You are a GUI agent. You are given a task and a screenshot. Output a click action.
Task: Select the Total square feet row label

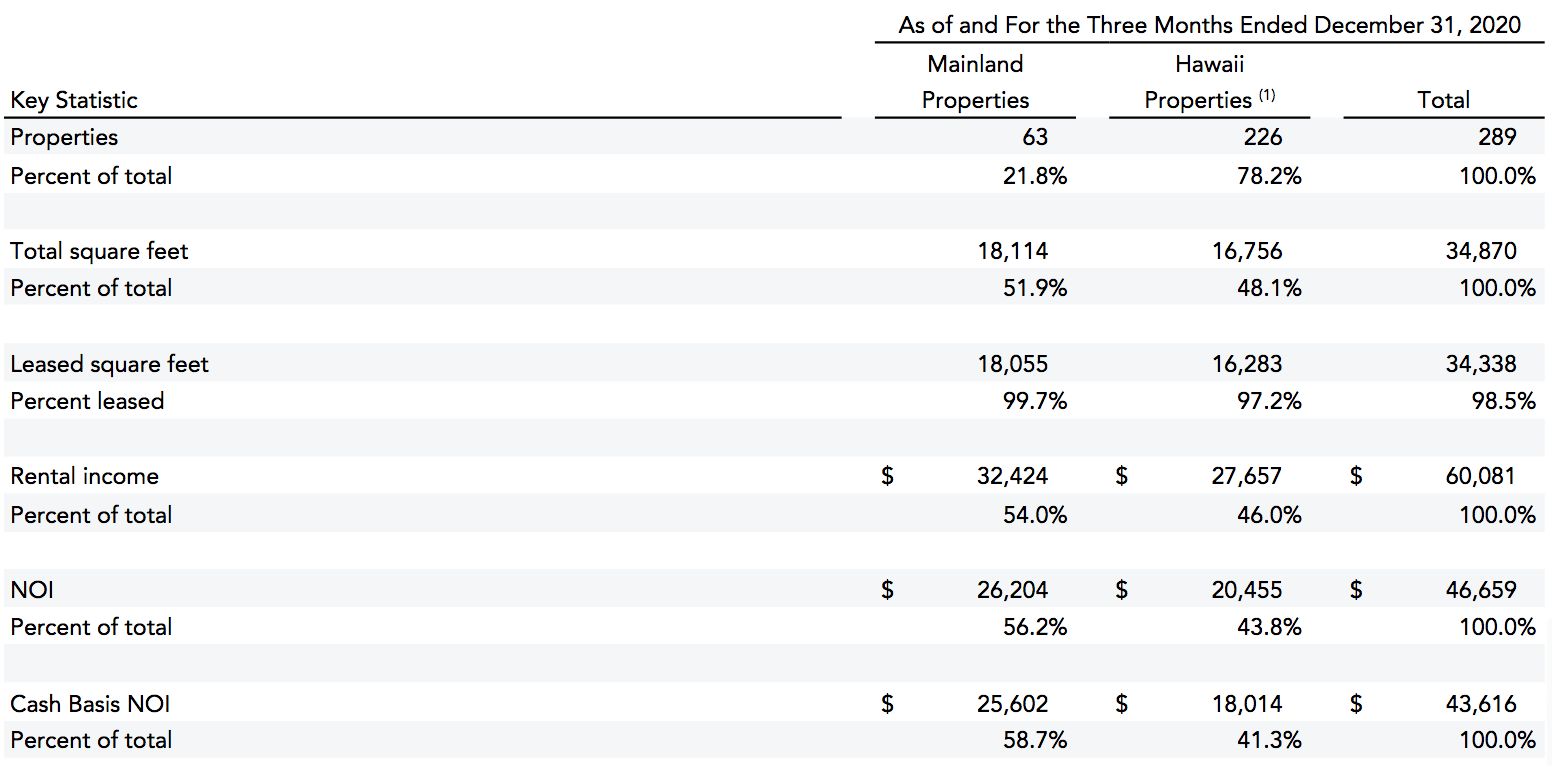[99, 251]
